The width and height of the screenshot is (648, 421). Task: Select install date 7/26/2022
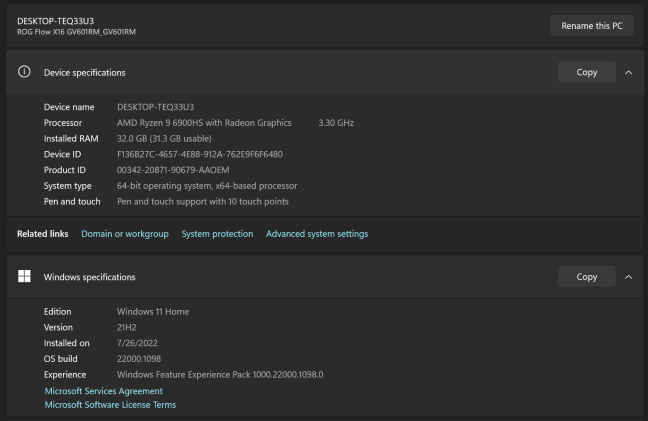(x=137, y=343)
